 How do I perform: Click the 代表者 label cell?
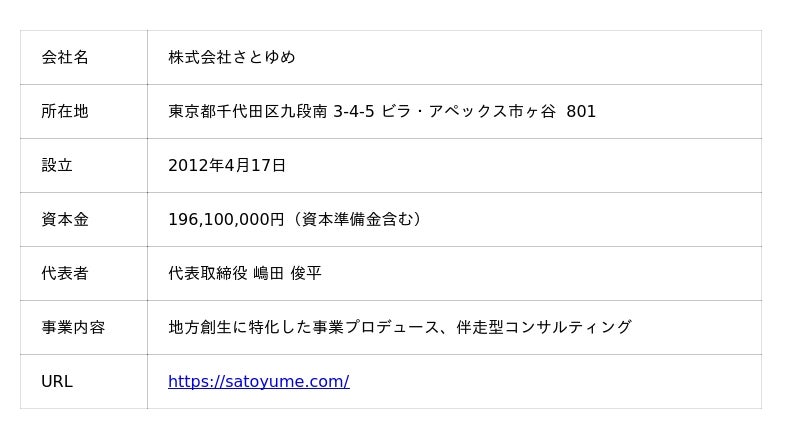pos(65,273)
